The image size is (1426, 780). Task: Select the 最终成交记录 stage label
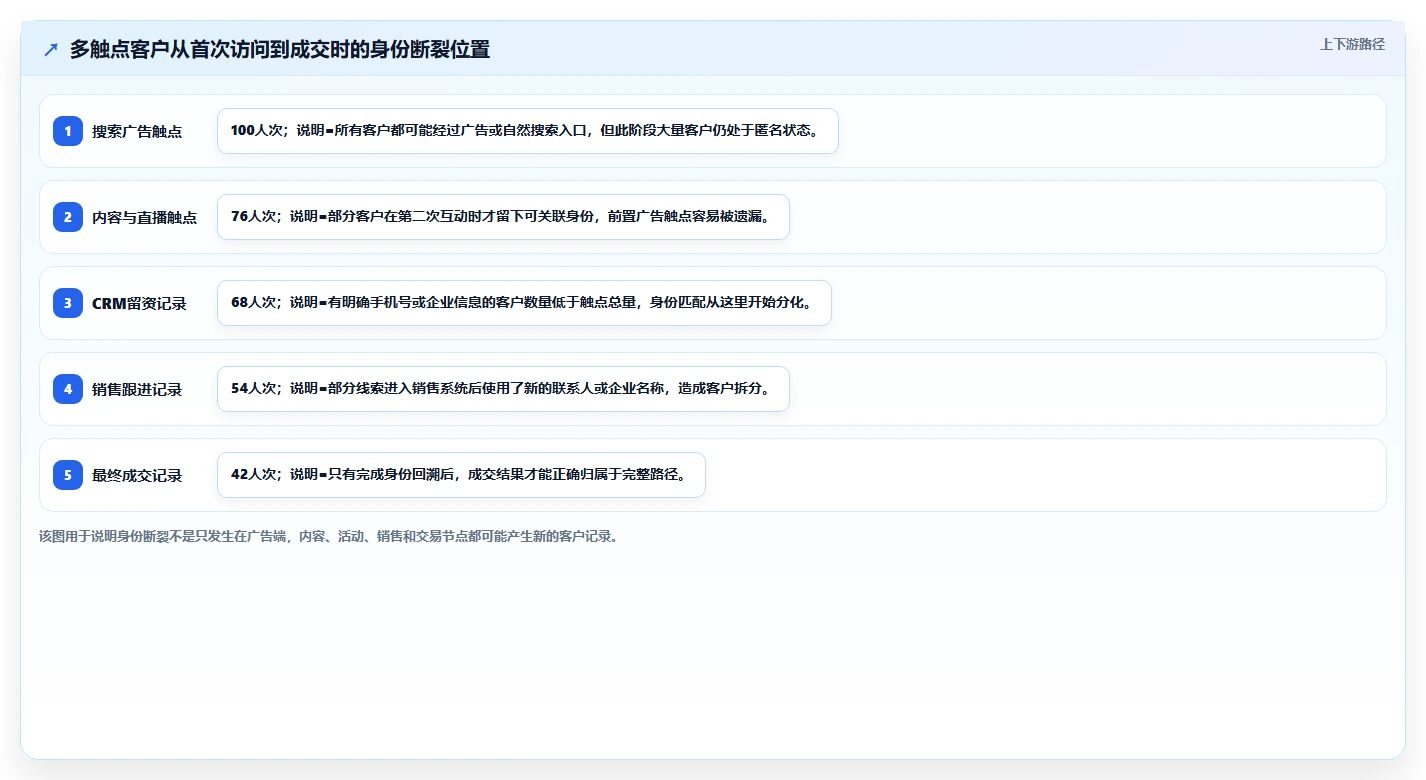(137, 475)
